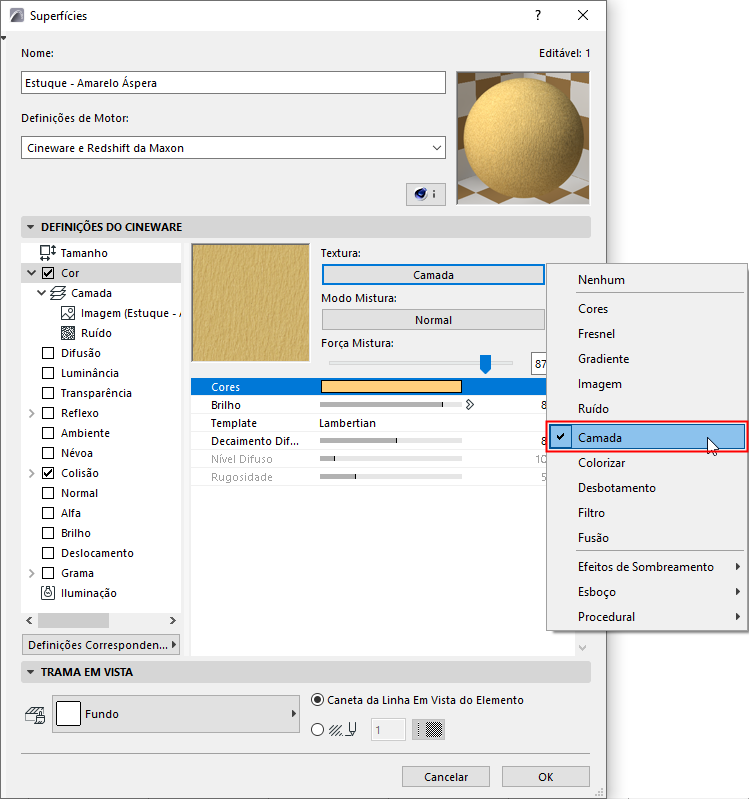
Task: Enable the Grama checkbox
Action: [48, 573]
